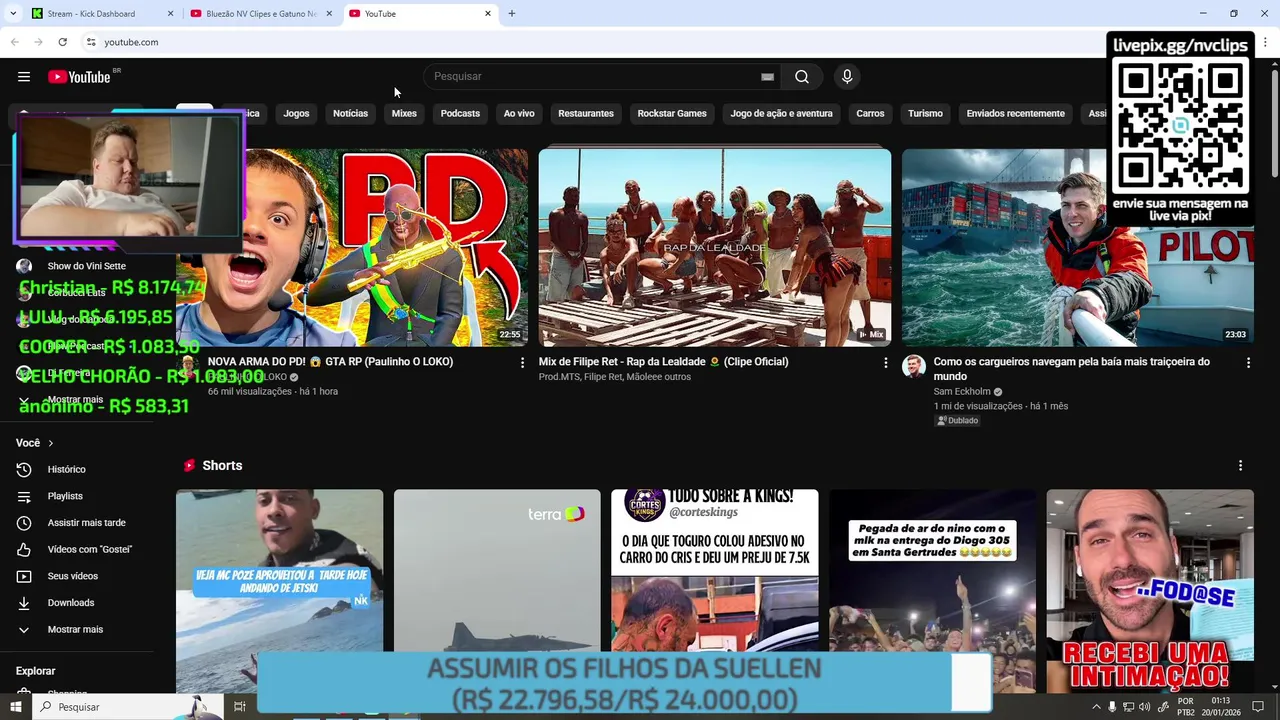This screenshot has width=1280, height=720.
Task: Open options menu for cargueiros video
Action: click(1248, 363)
